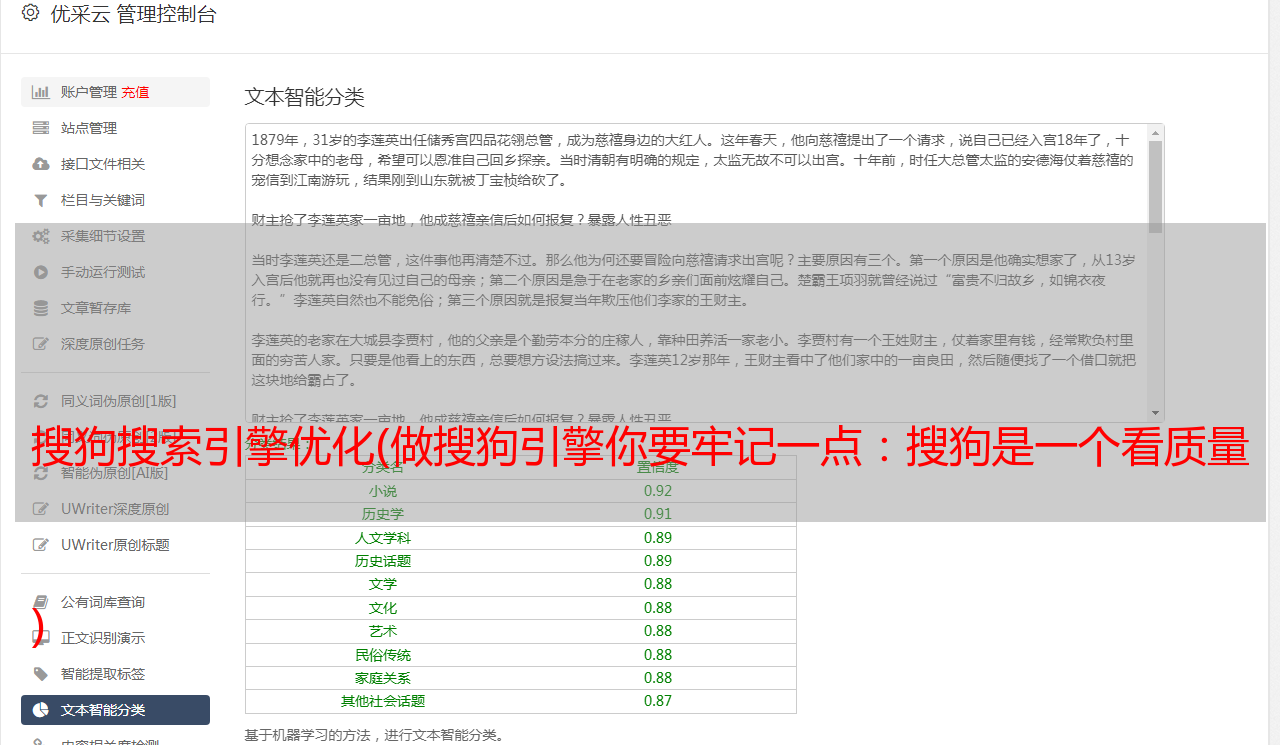Click the 0.92 confidence value
The width and height of the screenshot is (1280, 745).
(x=658, y=491)
